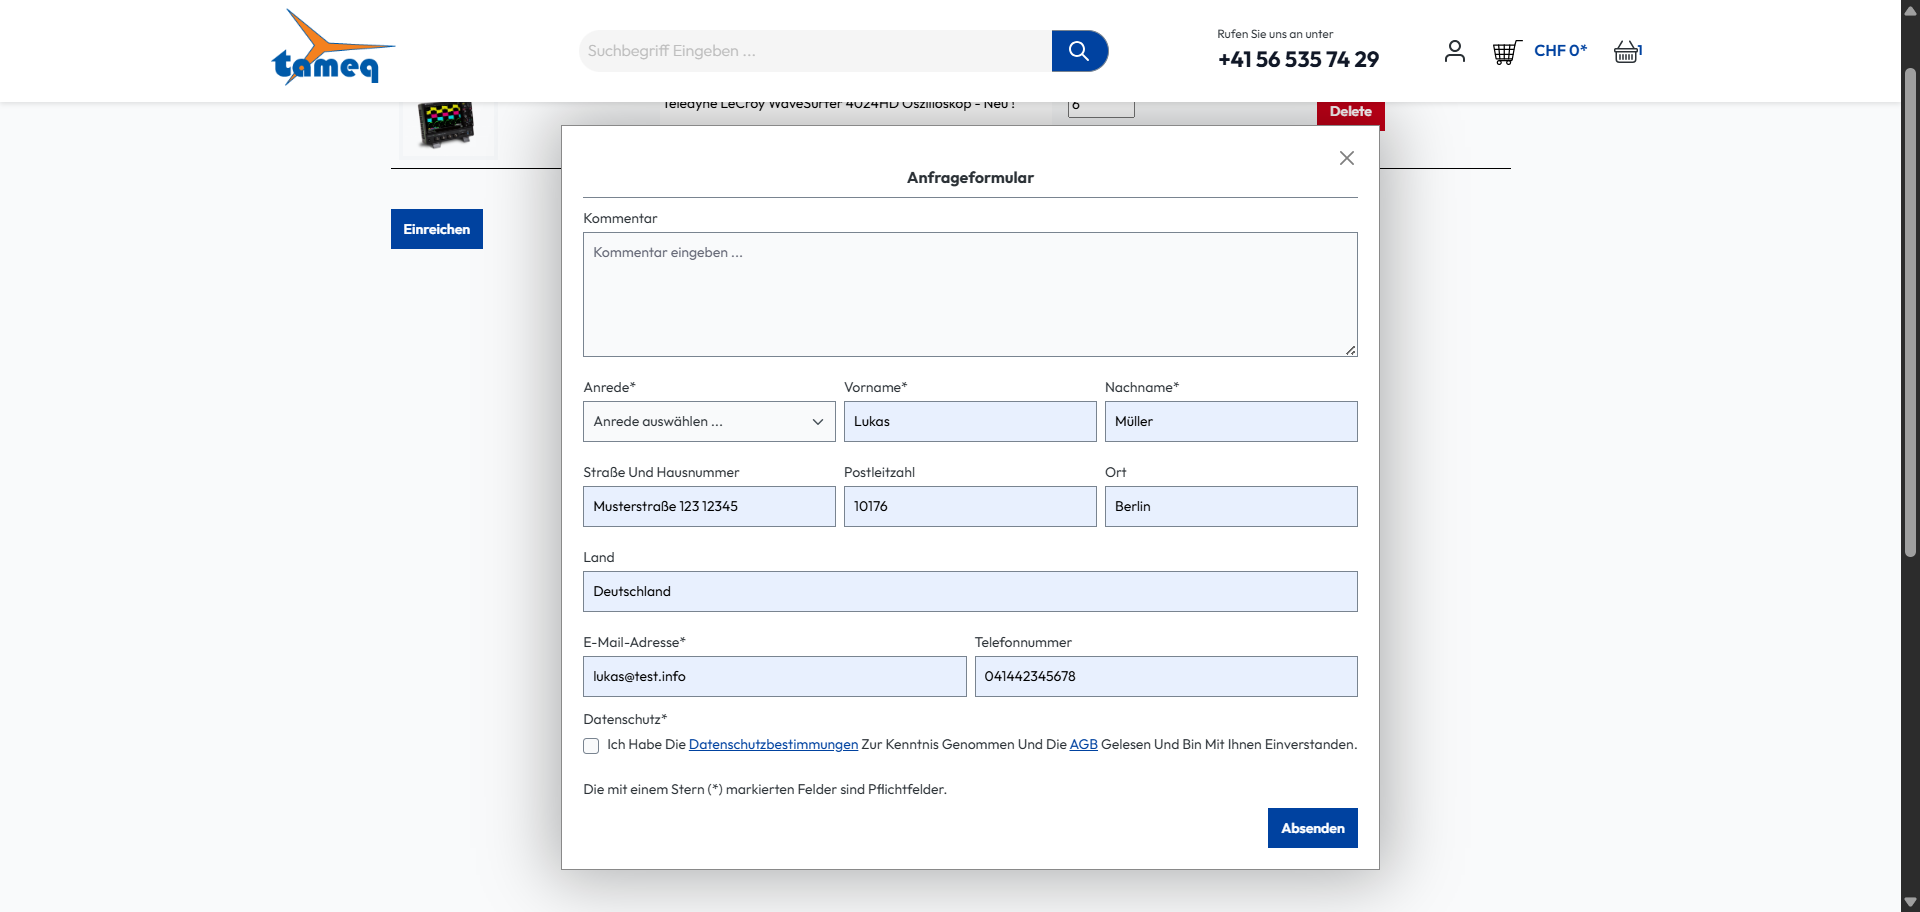Click the search magnifier button
Screen dimensions: 1920x912
point(1079,51)
